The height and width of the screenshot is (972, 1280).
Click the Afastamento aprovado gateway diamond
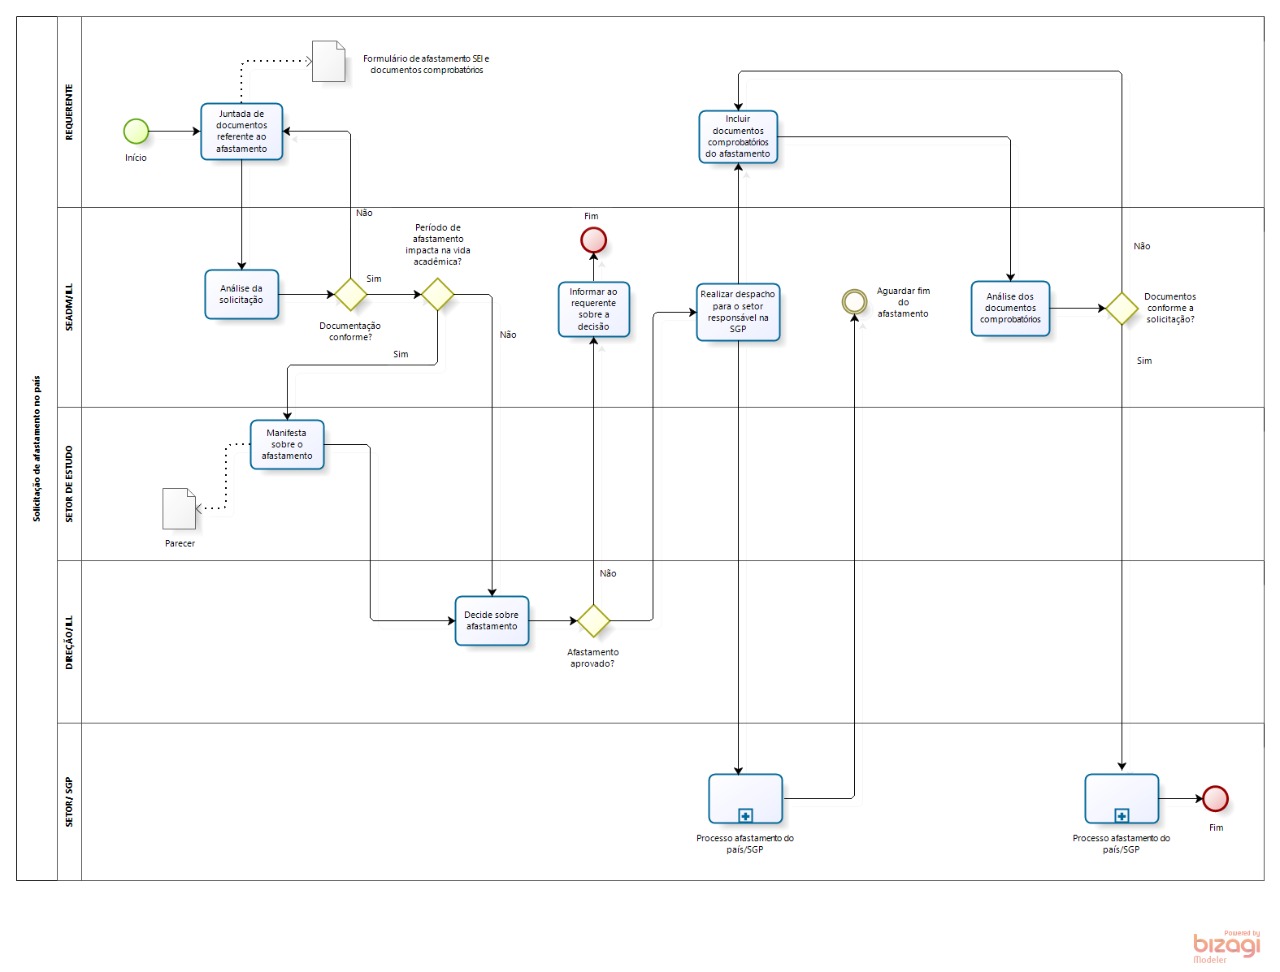coord(593,620)
